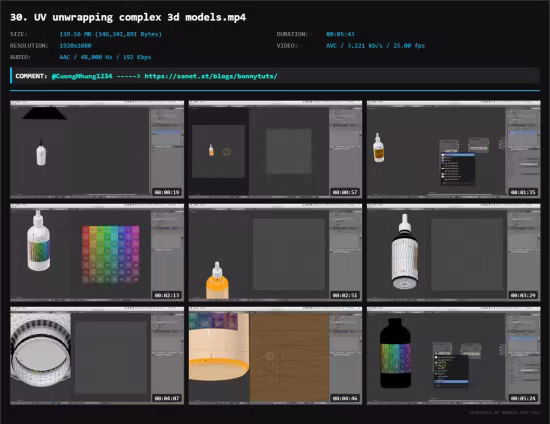Screen dimensions: 550x424
Task: Select the duration value '00:05:43'
Action: point(340,34)
